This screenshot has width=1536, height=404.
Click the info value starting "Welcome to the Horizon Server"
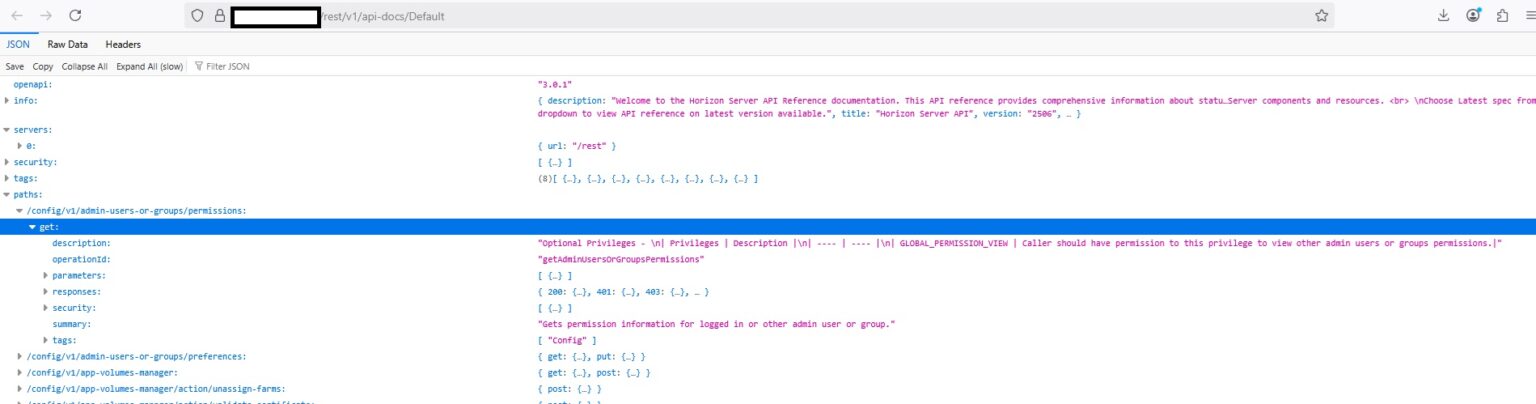click(1036, 107)
